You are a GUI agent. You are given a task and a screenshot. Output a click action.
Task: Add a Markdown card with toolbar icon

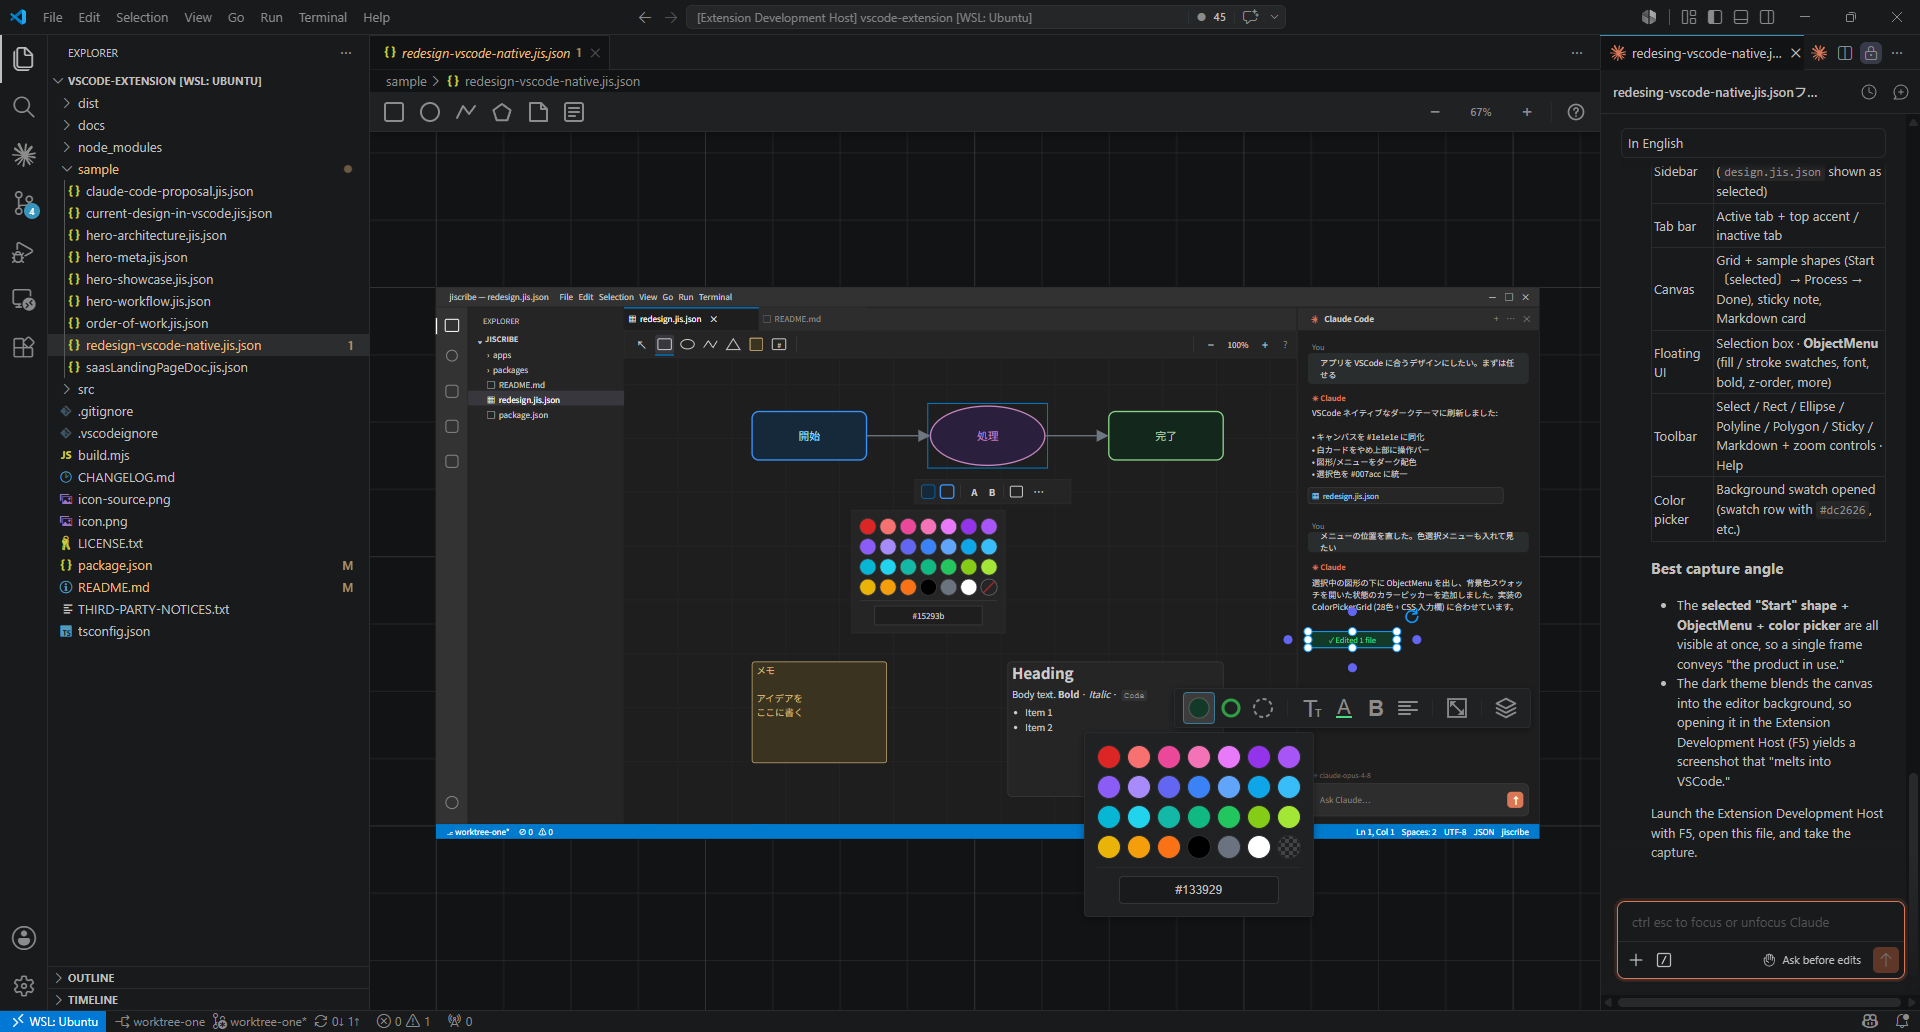574,112
